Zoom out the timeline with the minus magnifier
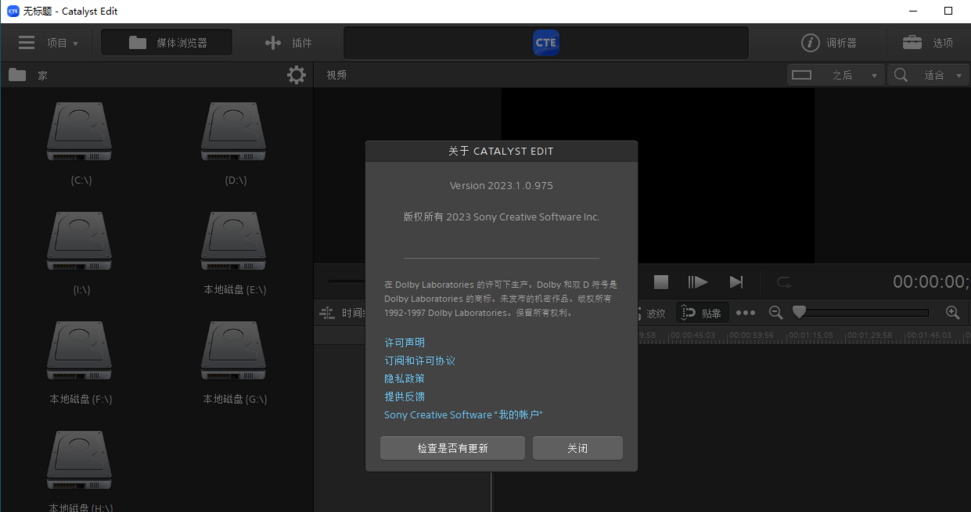Image resolution: width=971 pixels, height=512 pixels. coord(775,313)
